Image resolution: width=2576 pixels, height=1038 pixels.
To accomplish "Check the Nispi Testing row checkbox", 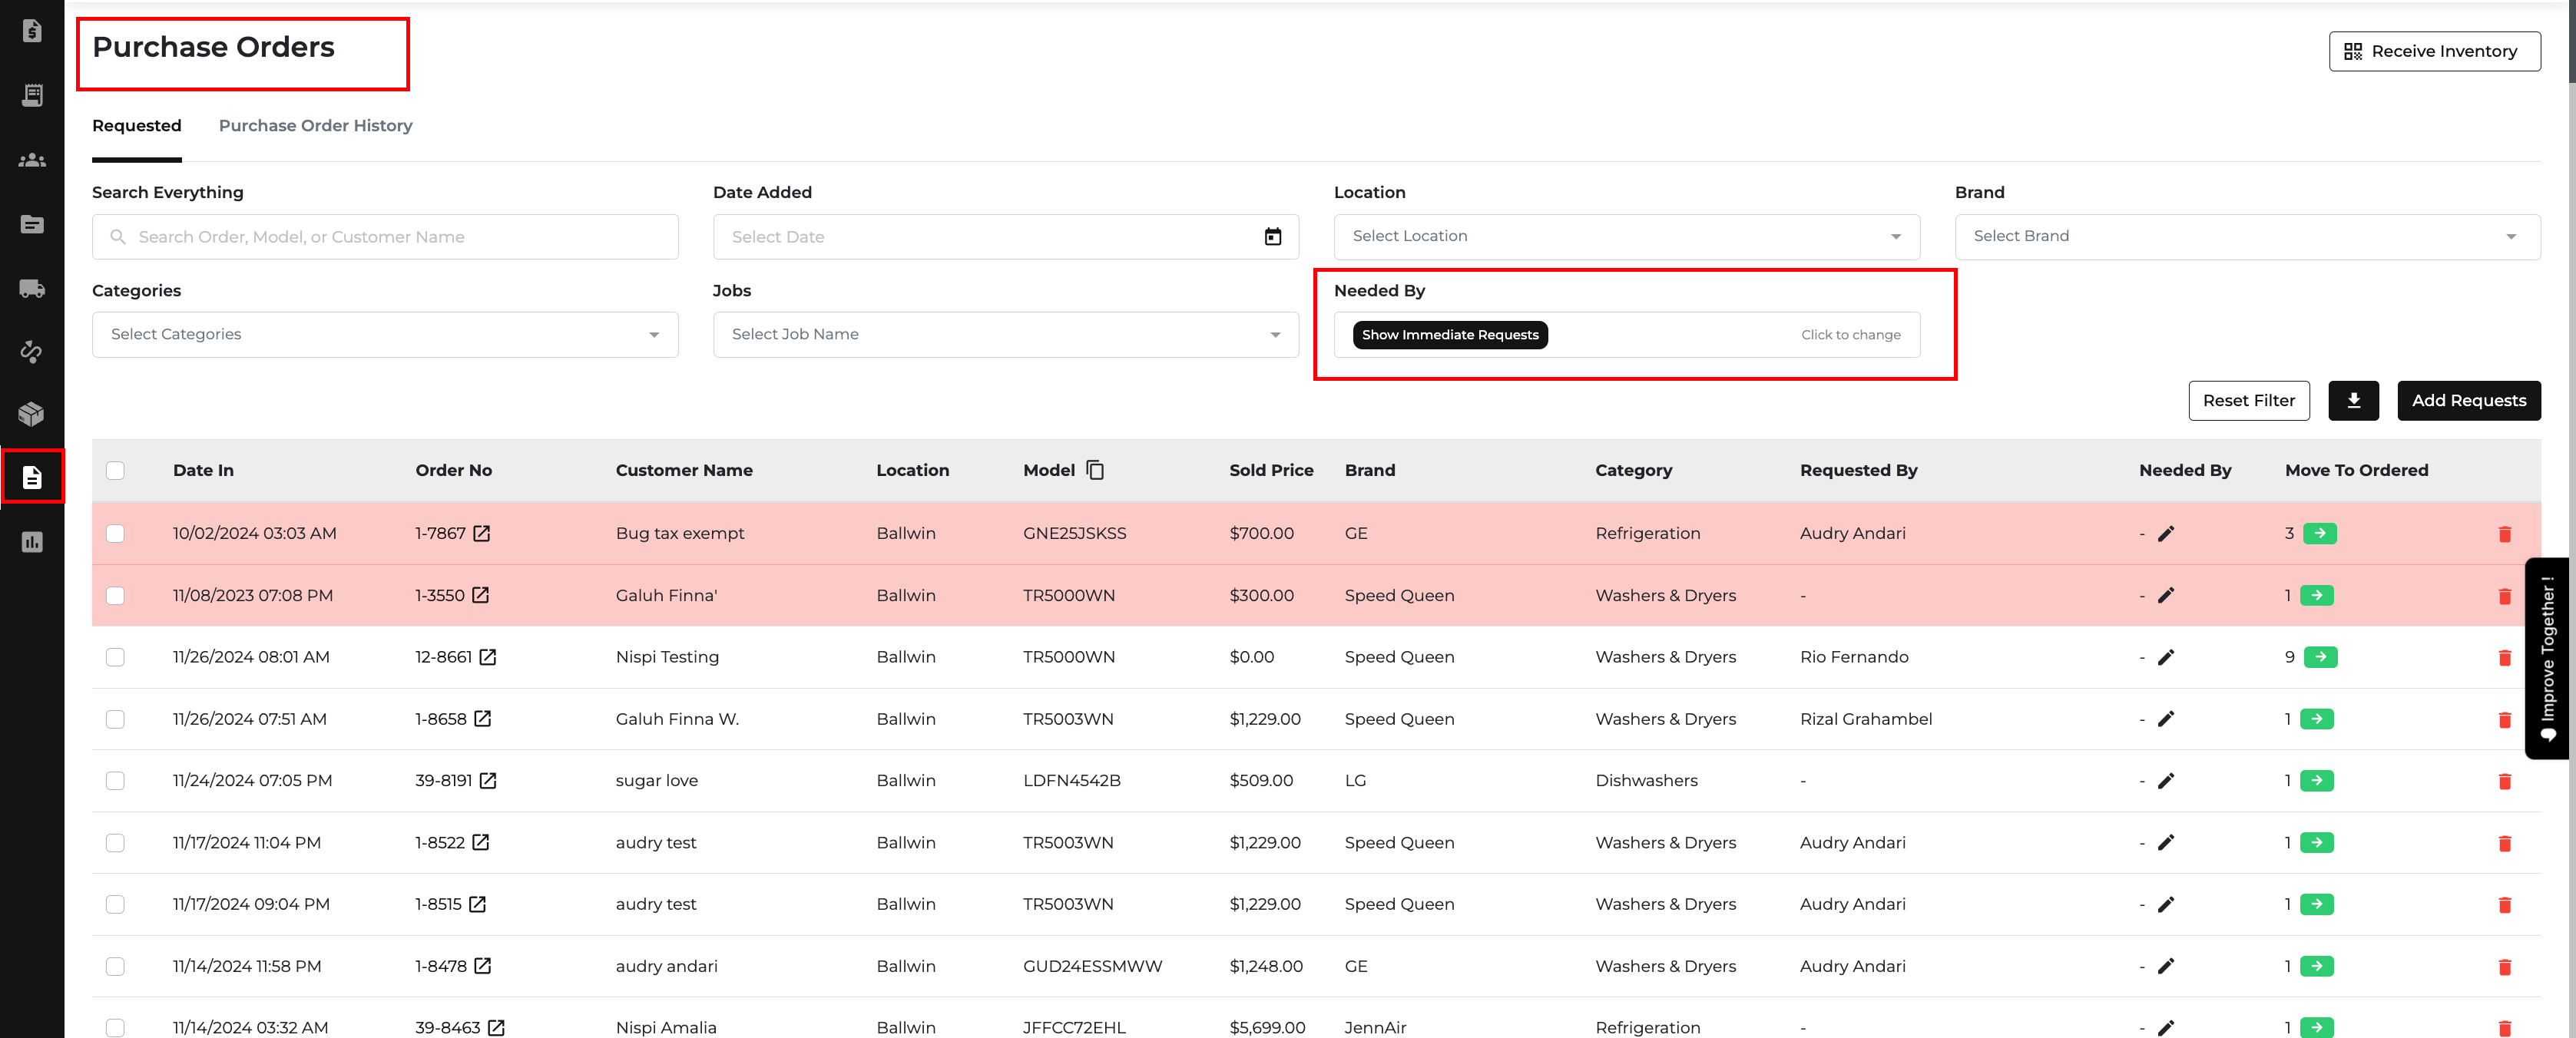I will (x=116, y=658).
